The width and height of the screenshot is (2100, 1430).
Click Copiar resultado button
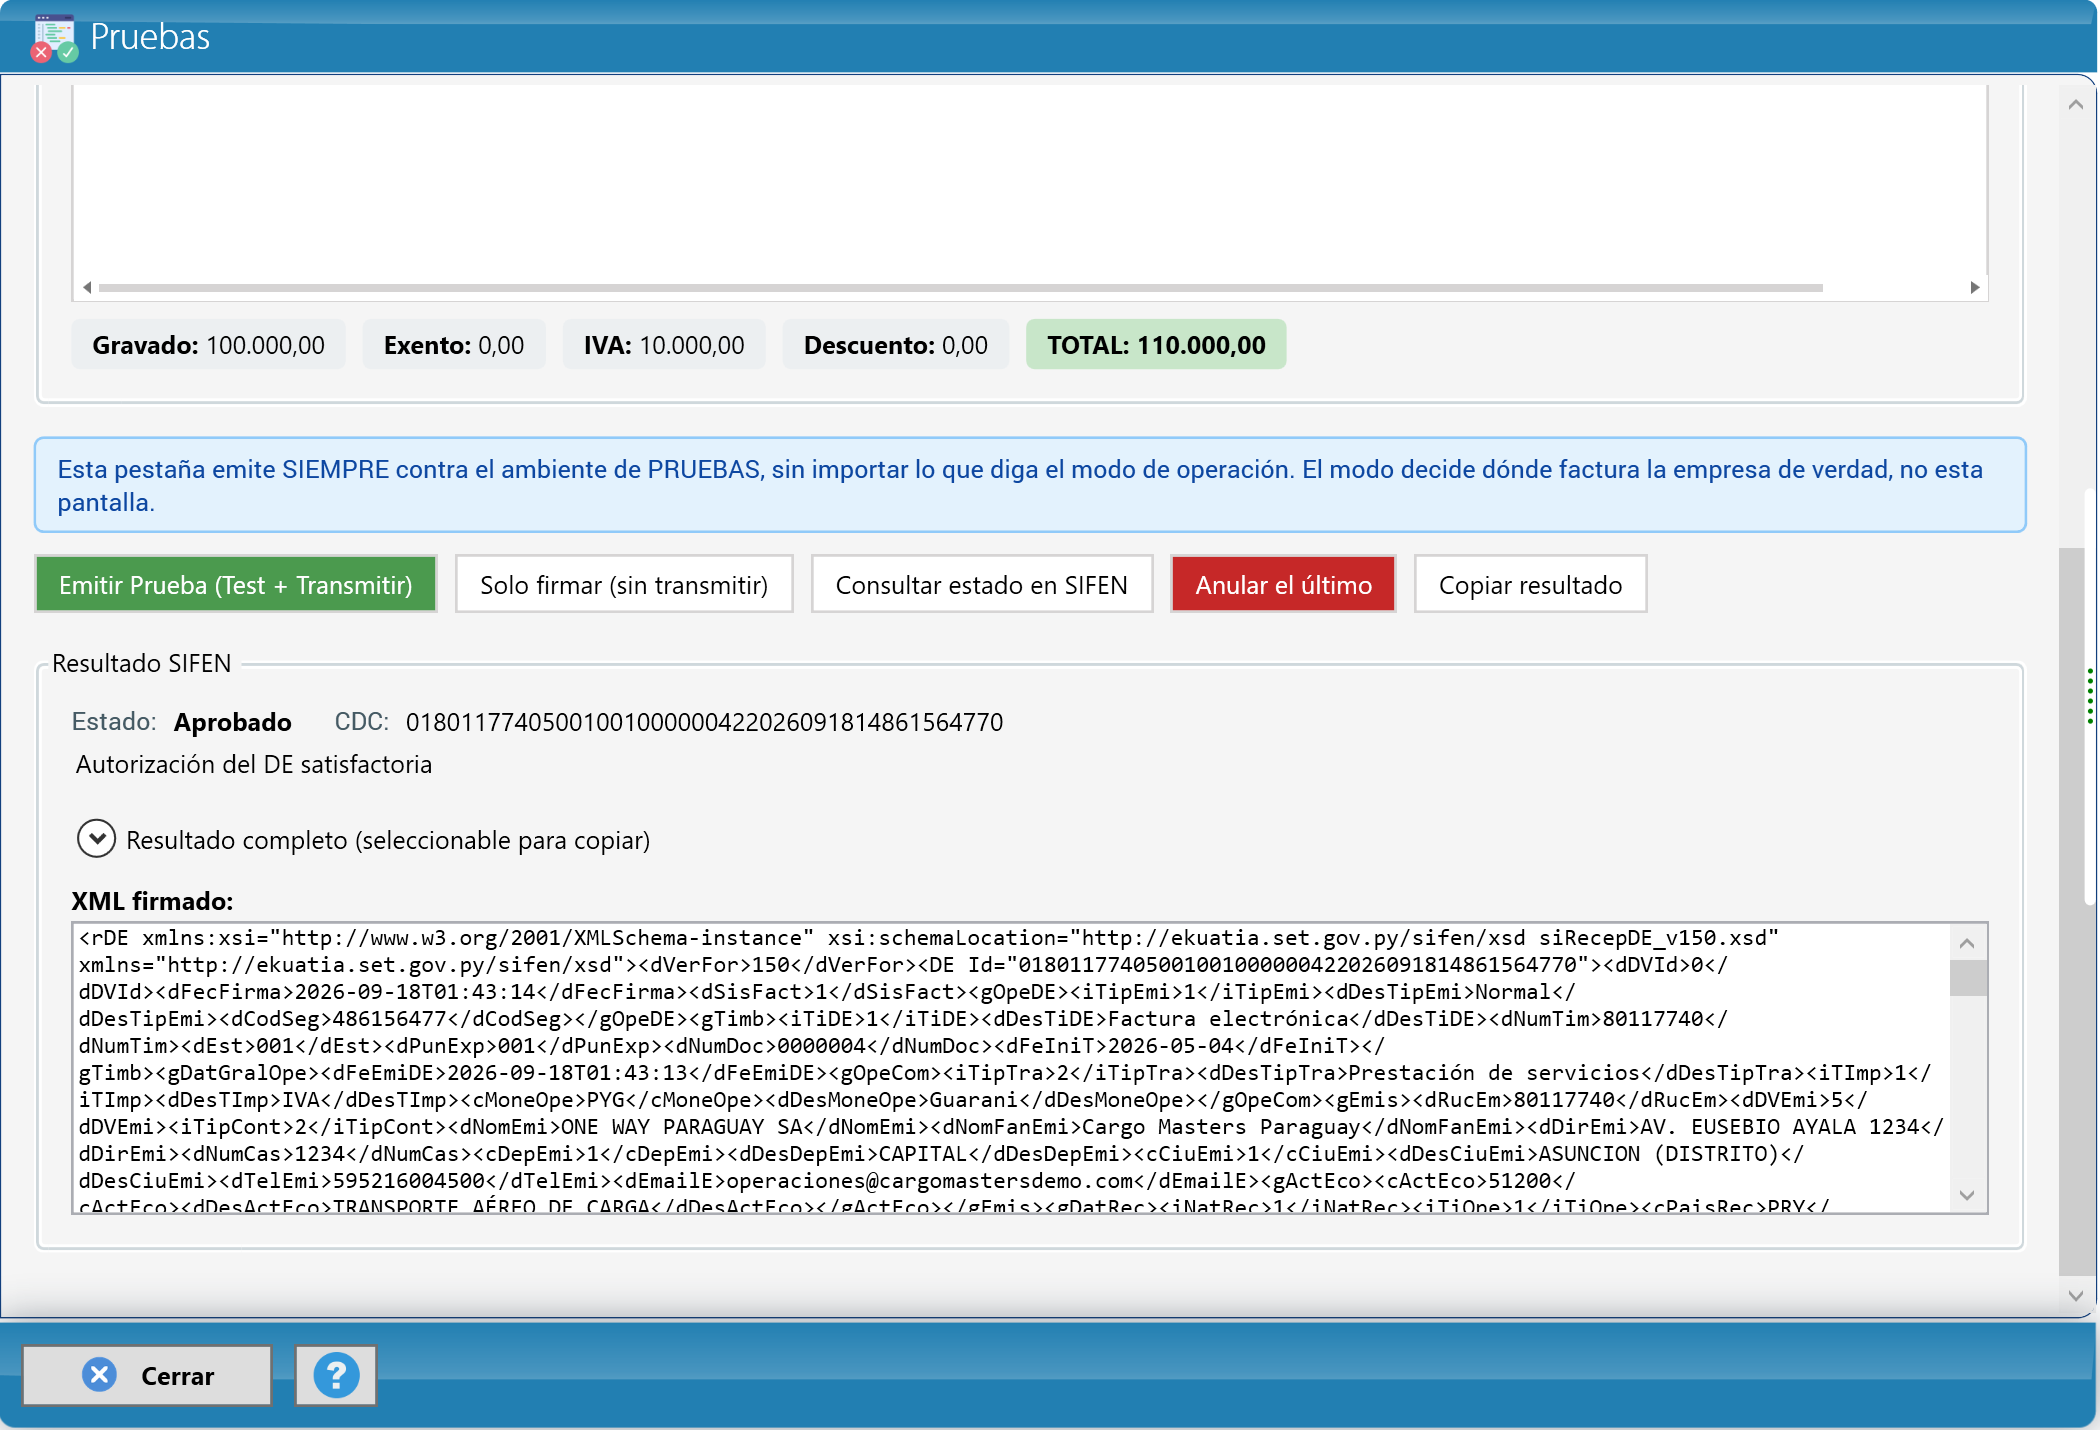[x=1531, y=584]
